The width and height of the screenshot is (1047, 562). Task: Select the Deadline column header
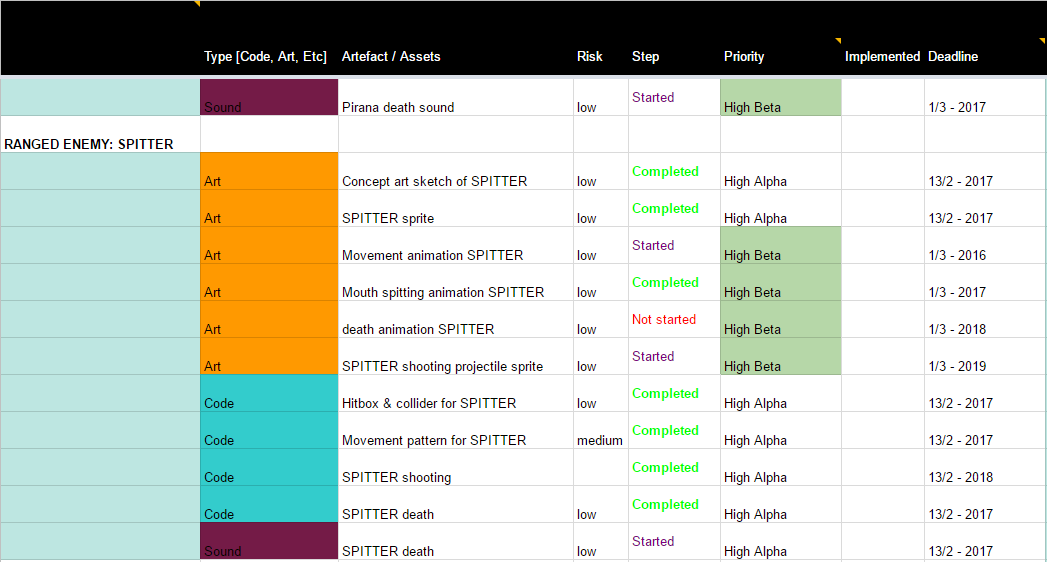coord(953,57)
